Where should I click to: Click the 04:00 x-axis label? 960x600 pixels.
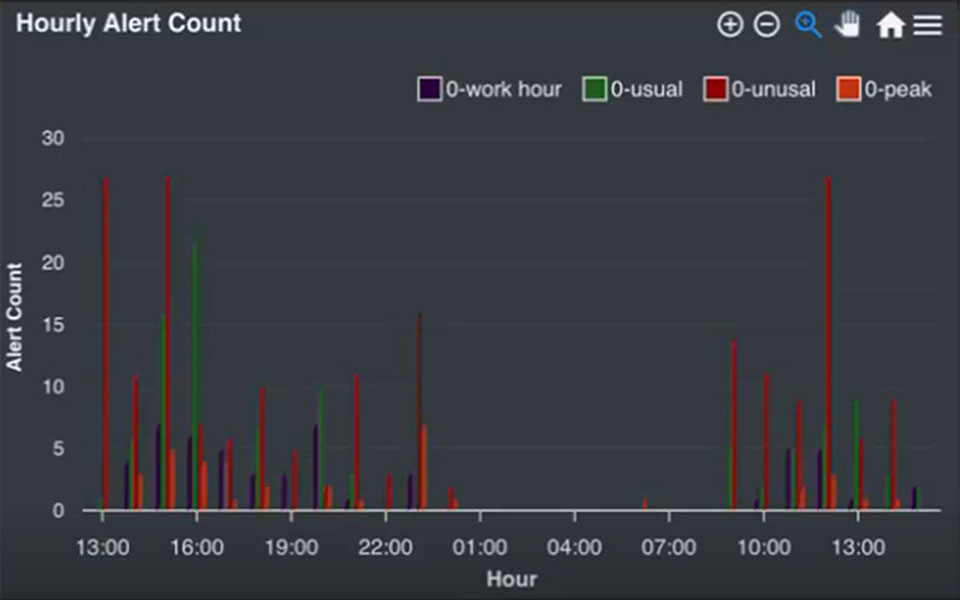574,547
